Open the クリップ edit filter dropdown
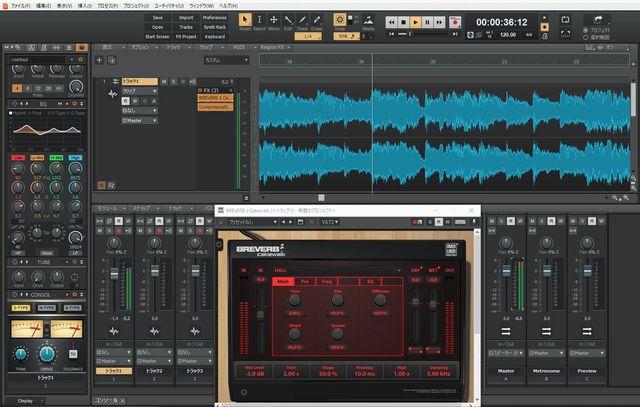Image resolution: width=640 pixels, height=407 pixels. tap(140, 91)
